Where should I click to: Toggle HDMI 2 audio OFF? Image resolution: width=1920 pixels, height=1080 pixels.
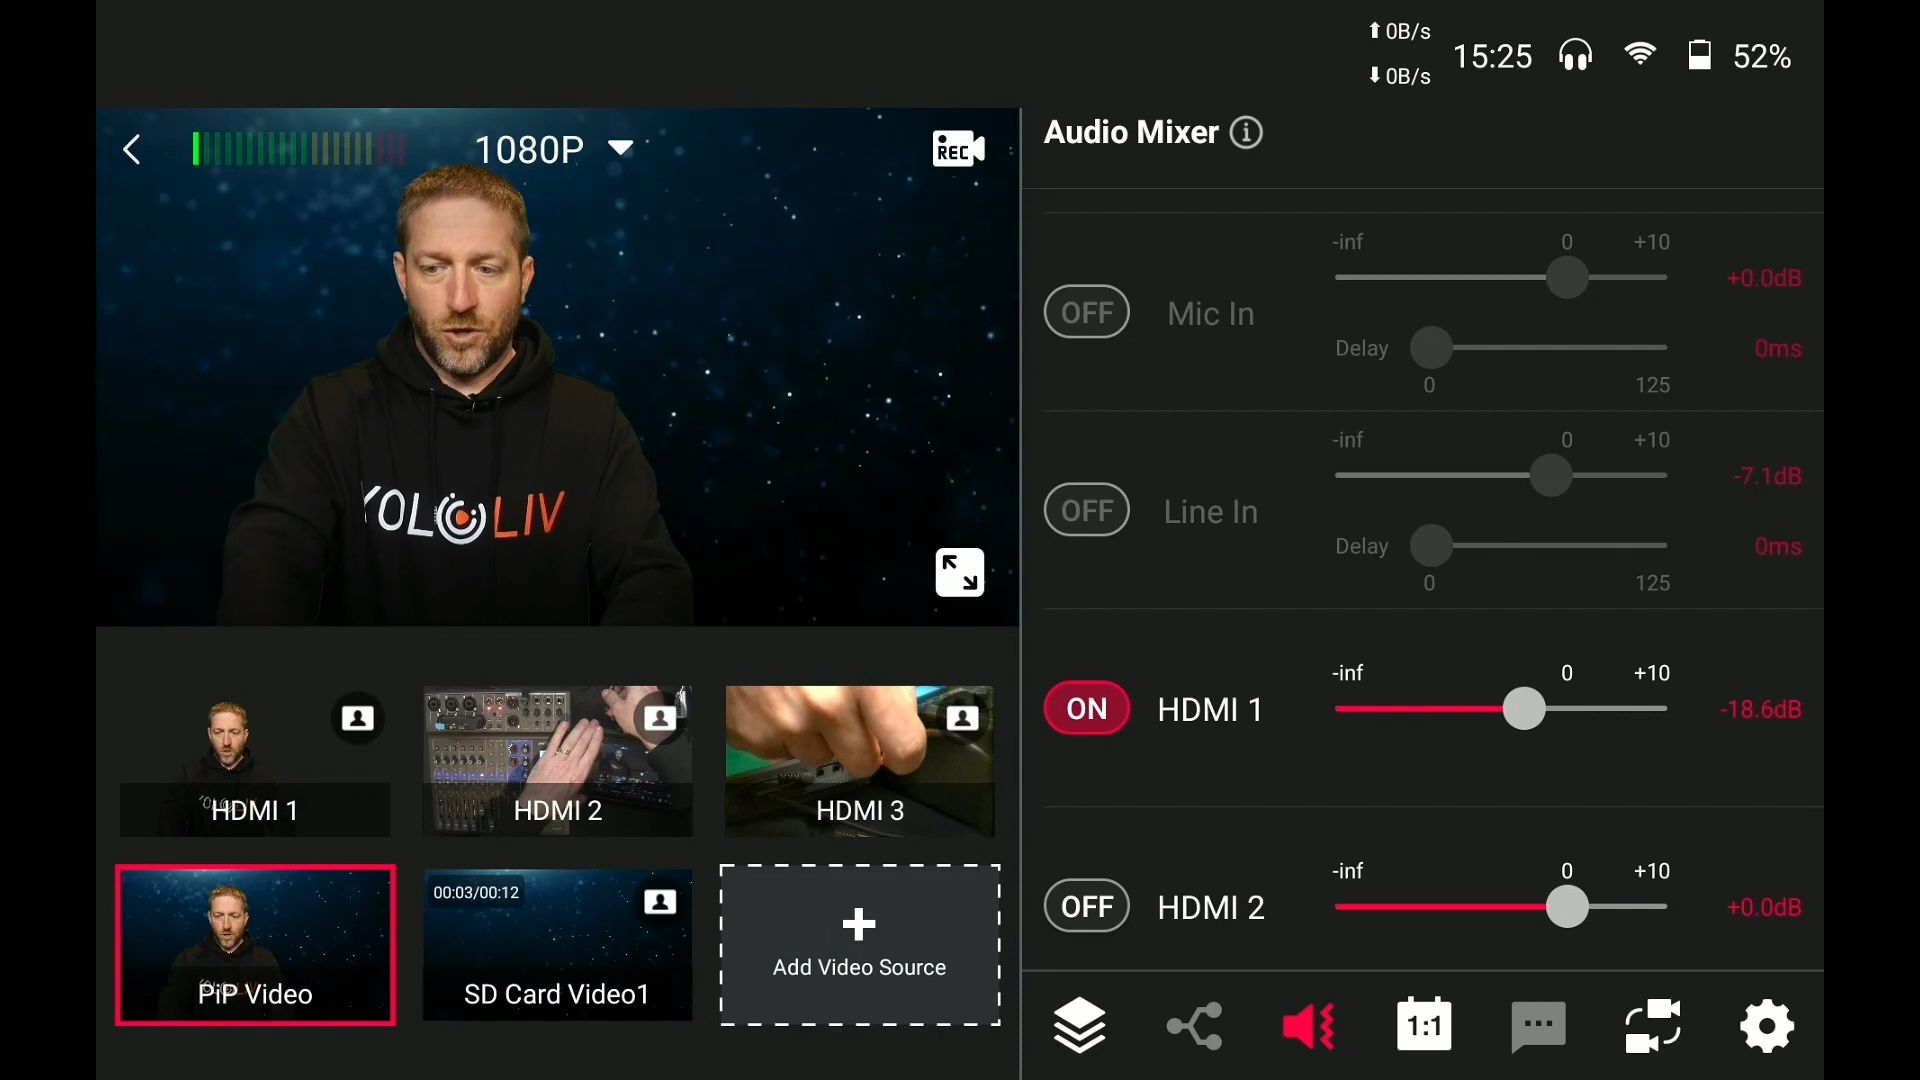tap(1087, 907)
